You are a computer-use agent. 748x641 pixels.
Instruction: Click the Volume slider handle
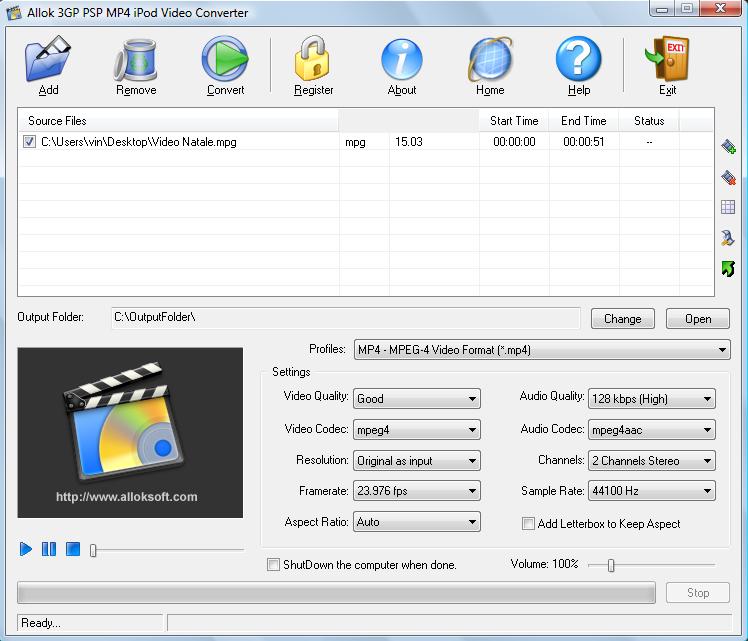pos(611,565)
